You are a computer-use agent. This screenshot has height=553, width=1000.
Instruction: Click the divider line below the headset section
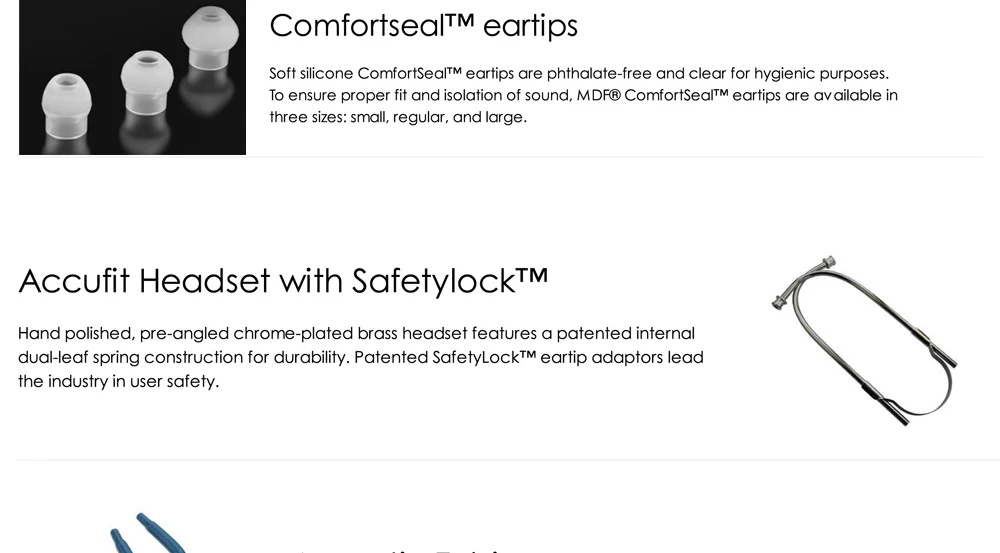(500, 460)
